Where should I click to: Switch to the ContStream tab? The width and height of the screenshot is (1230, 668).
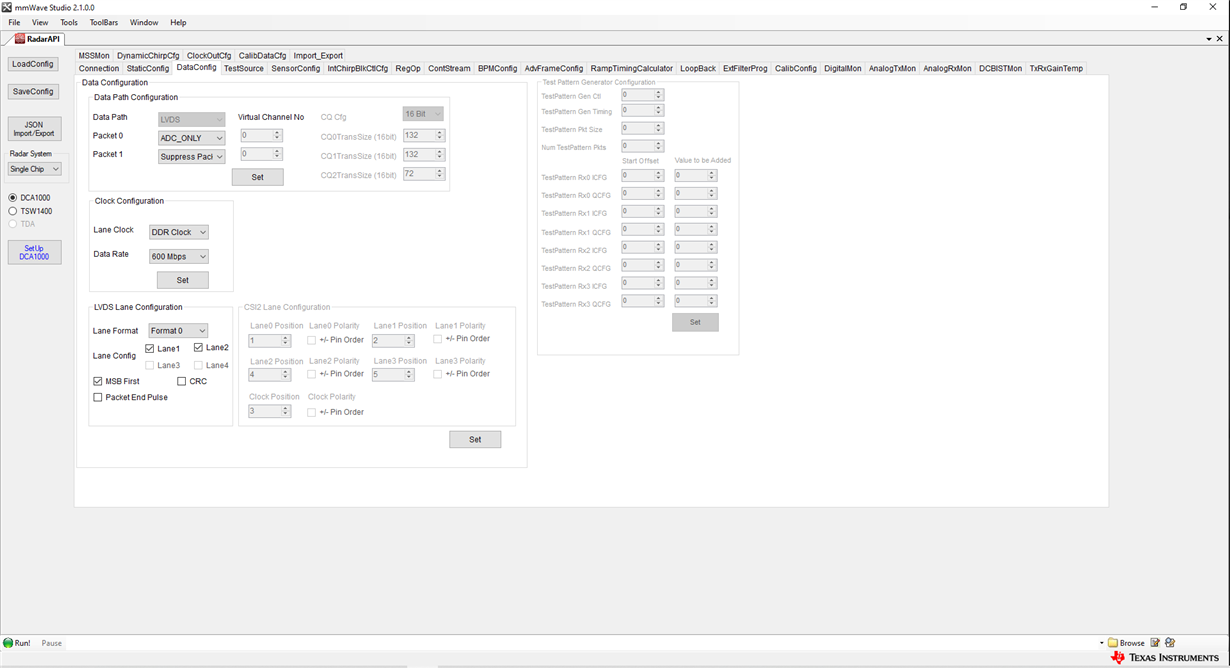(449, 69)
